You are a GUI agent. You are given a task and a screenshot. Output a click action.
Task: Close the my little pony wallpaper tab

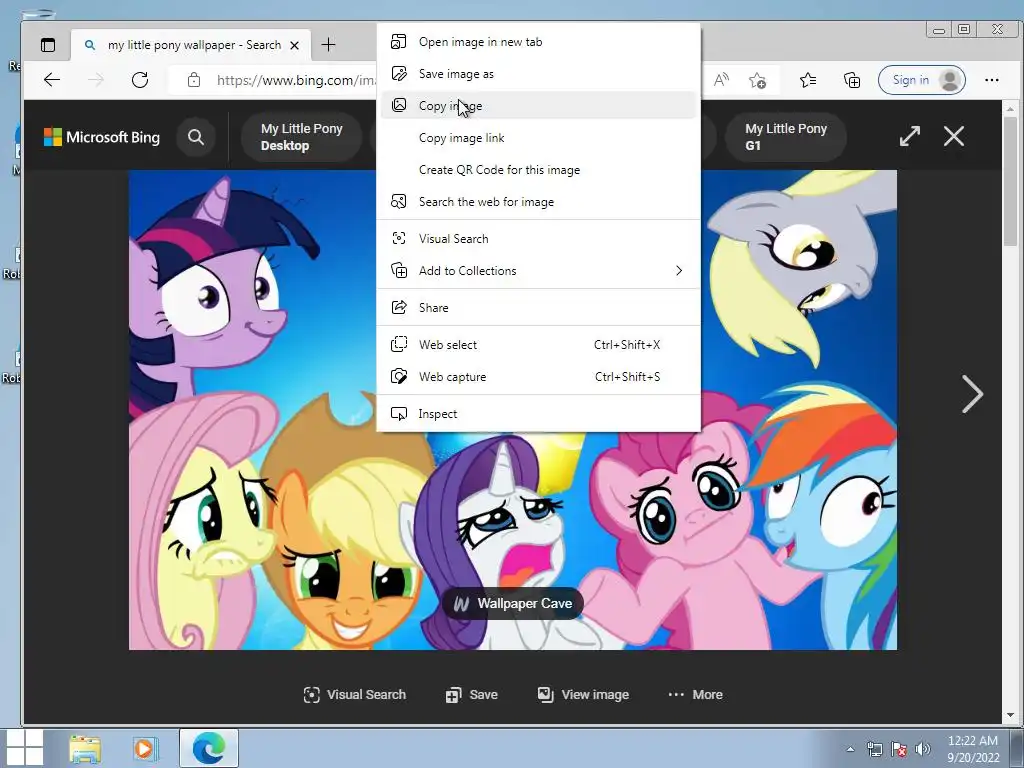pos(295,45)
